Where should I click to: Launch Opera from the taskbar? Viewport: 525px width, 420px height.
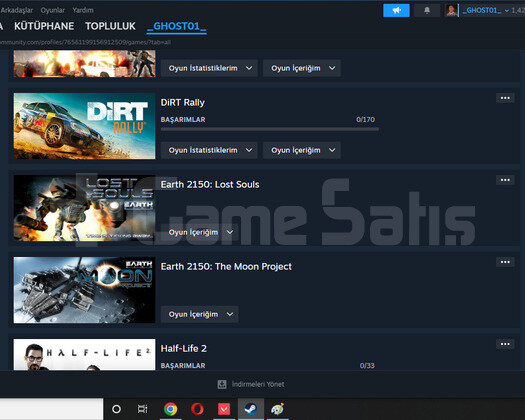(197, 409)
